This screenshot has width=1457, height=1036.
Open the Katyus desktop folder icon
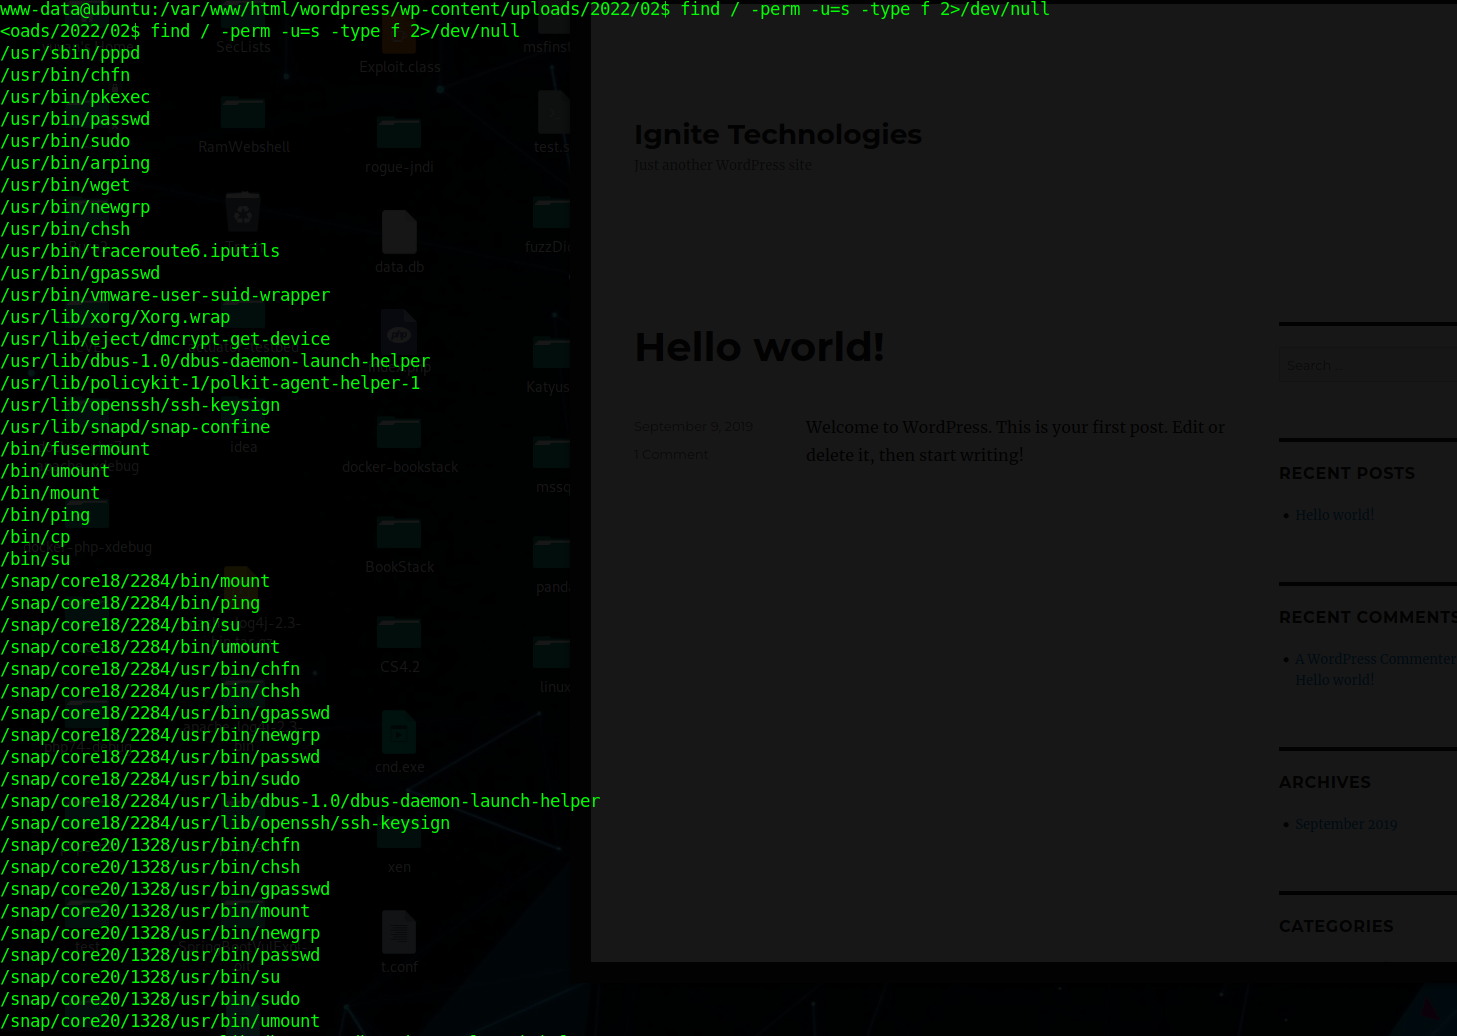coord(550,354)
